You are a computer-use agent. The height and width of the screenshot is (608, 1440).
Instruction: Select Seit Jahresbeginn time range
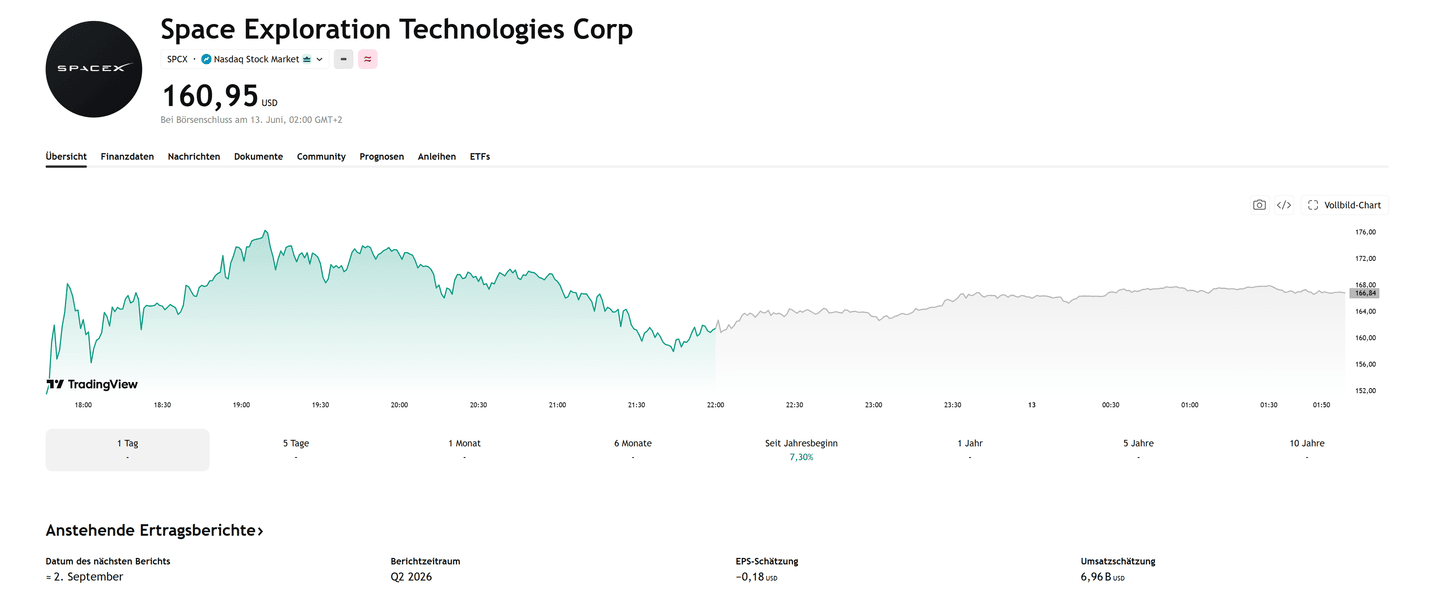[801, 450]
